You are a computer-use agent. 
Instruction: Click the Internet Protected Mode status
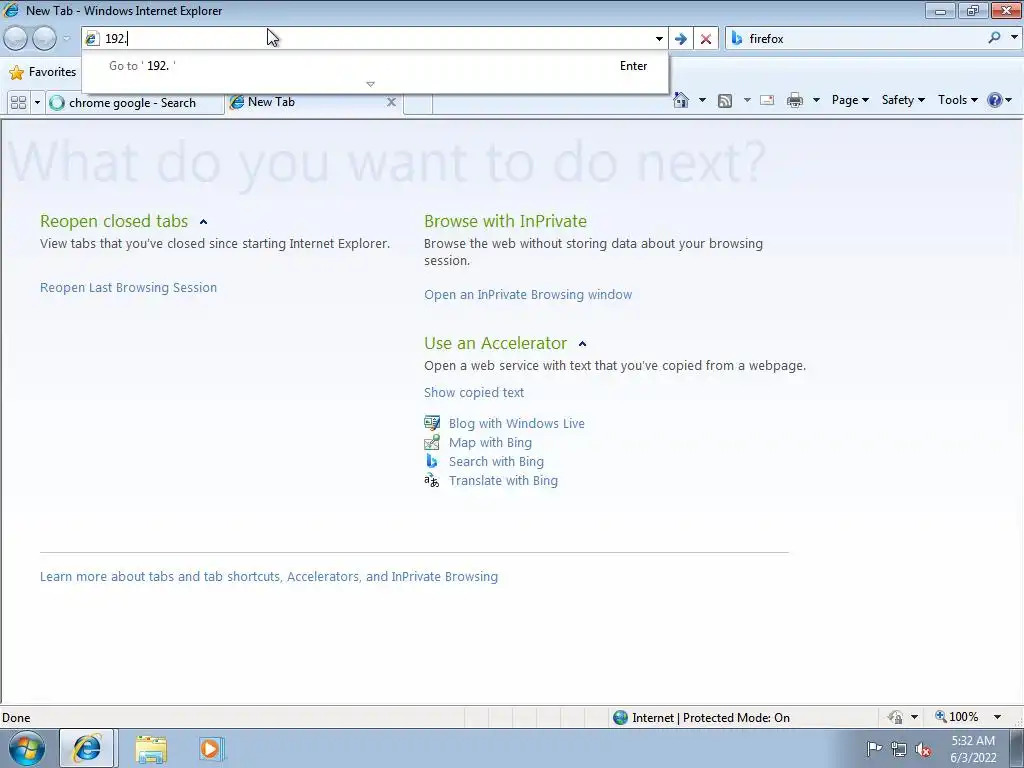[701, 718]
